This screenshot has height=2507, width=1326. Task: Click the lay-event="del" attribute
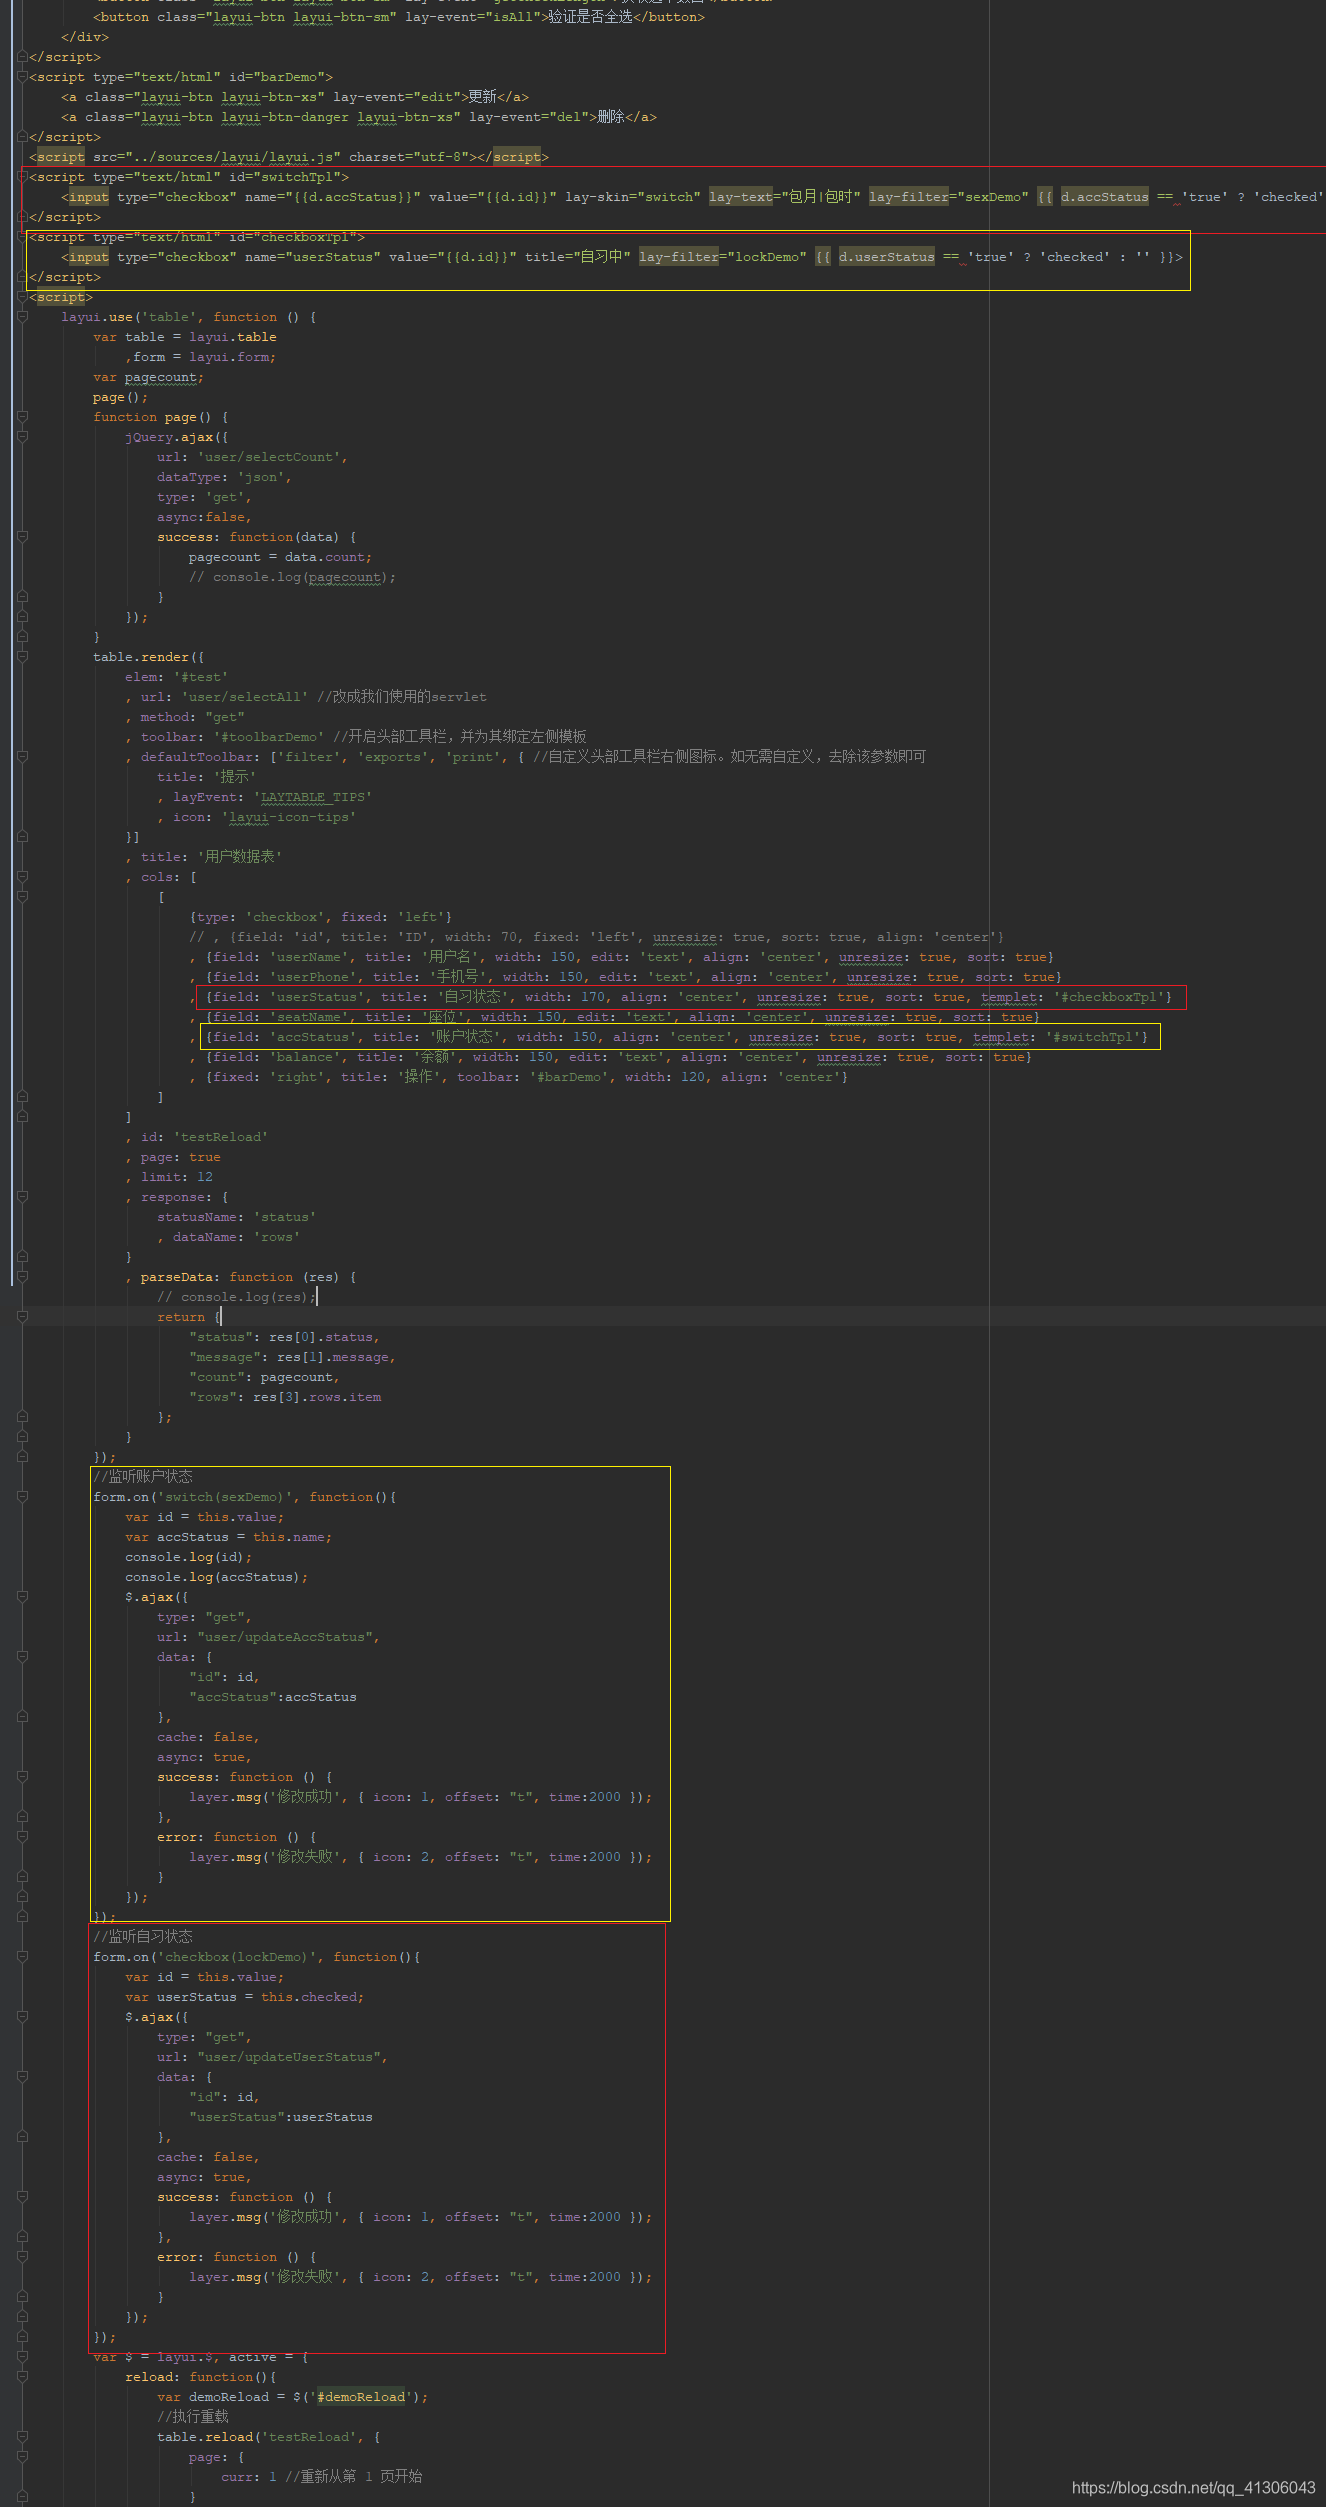pos(528,117)
